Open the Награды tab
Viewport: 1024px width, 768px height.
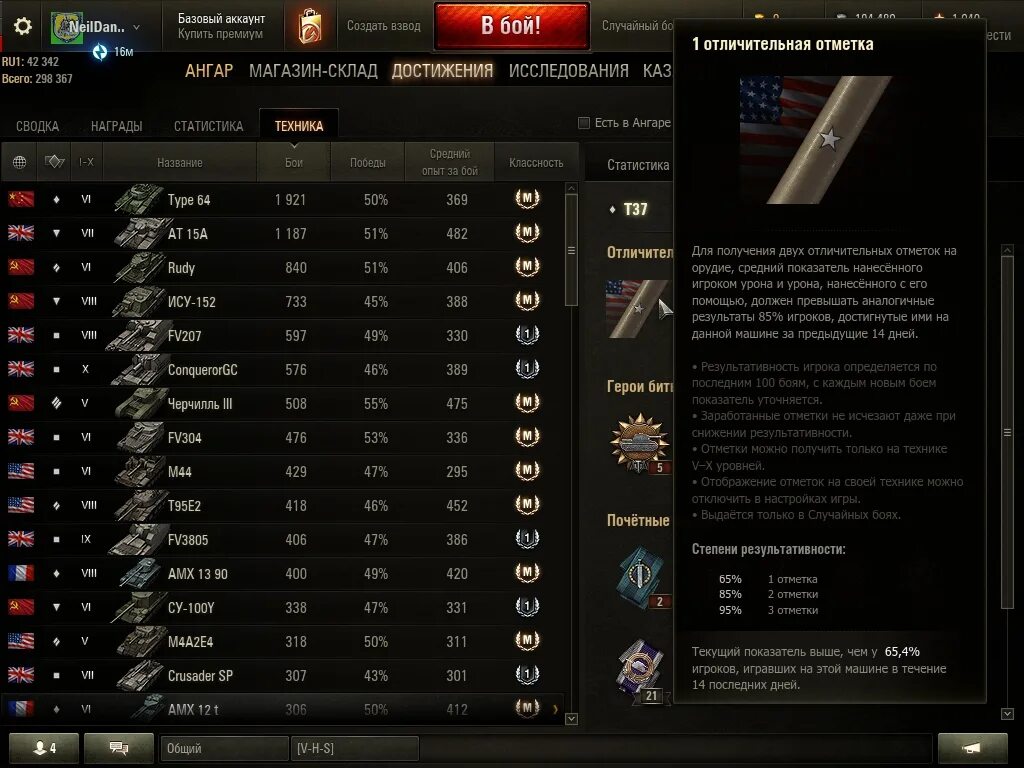[116, 126]
